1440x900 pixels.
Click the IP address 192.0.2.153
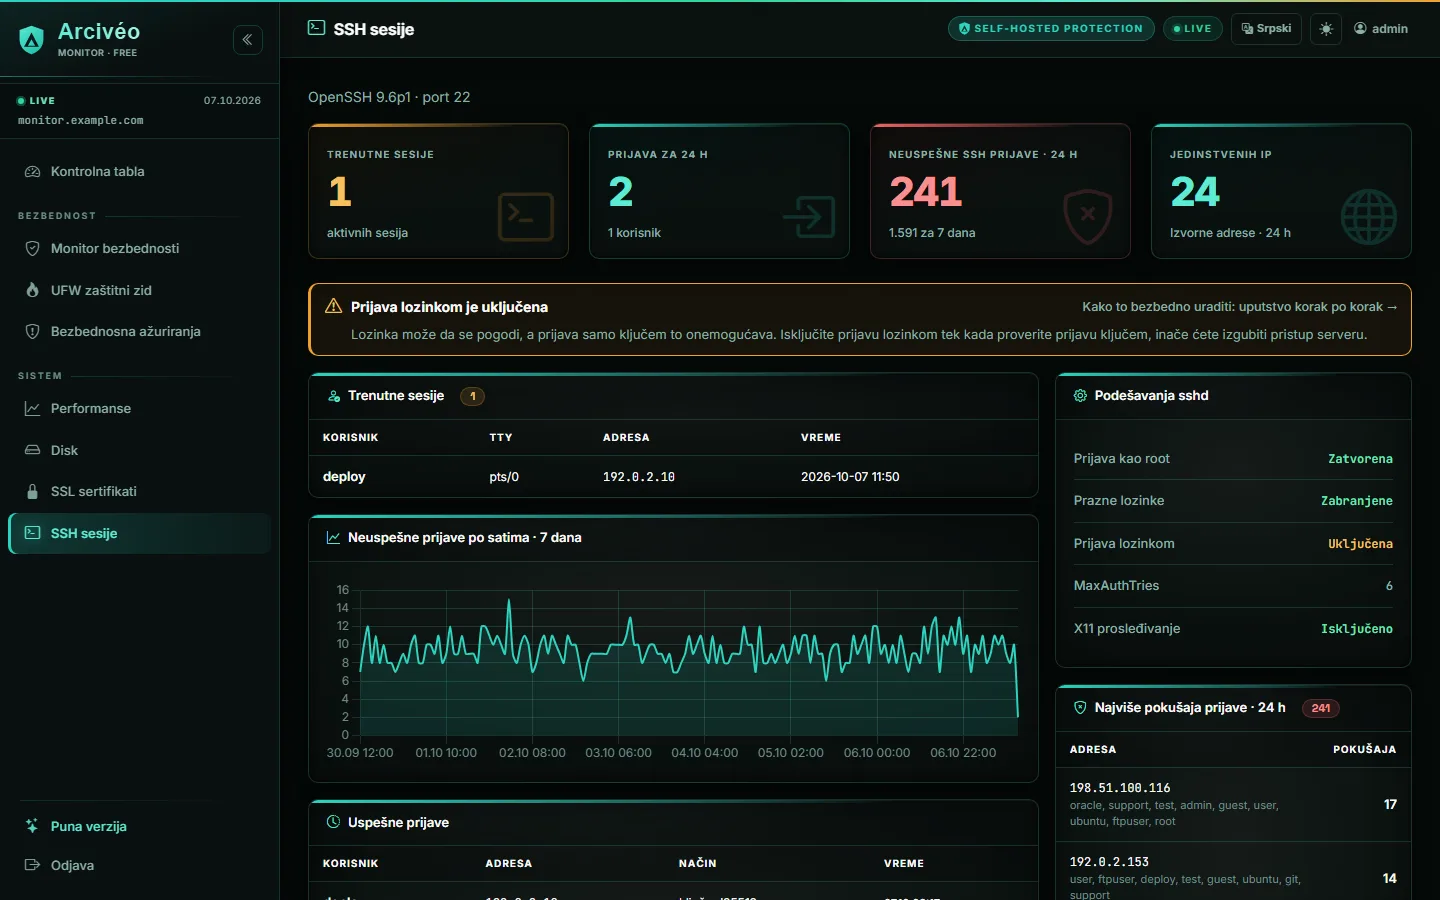pyautogui.click(x=1109, y=862)
